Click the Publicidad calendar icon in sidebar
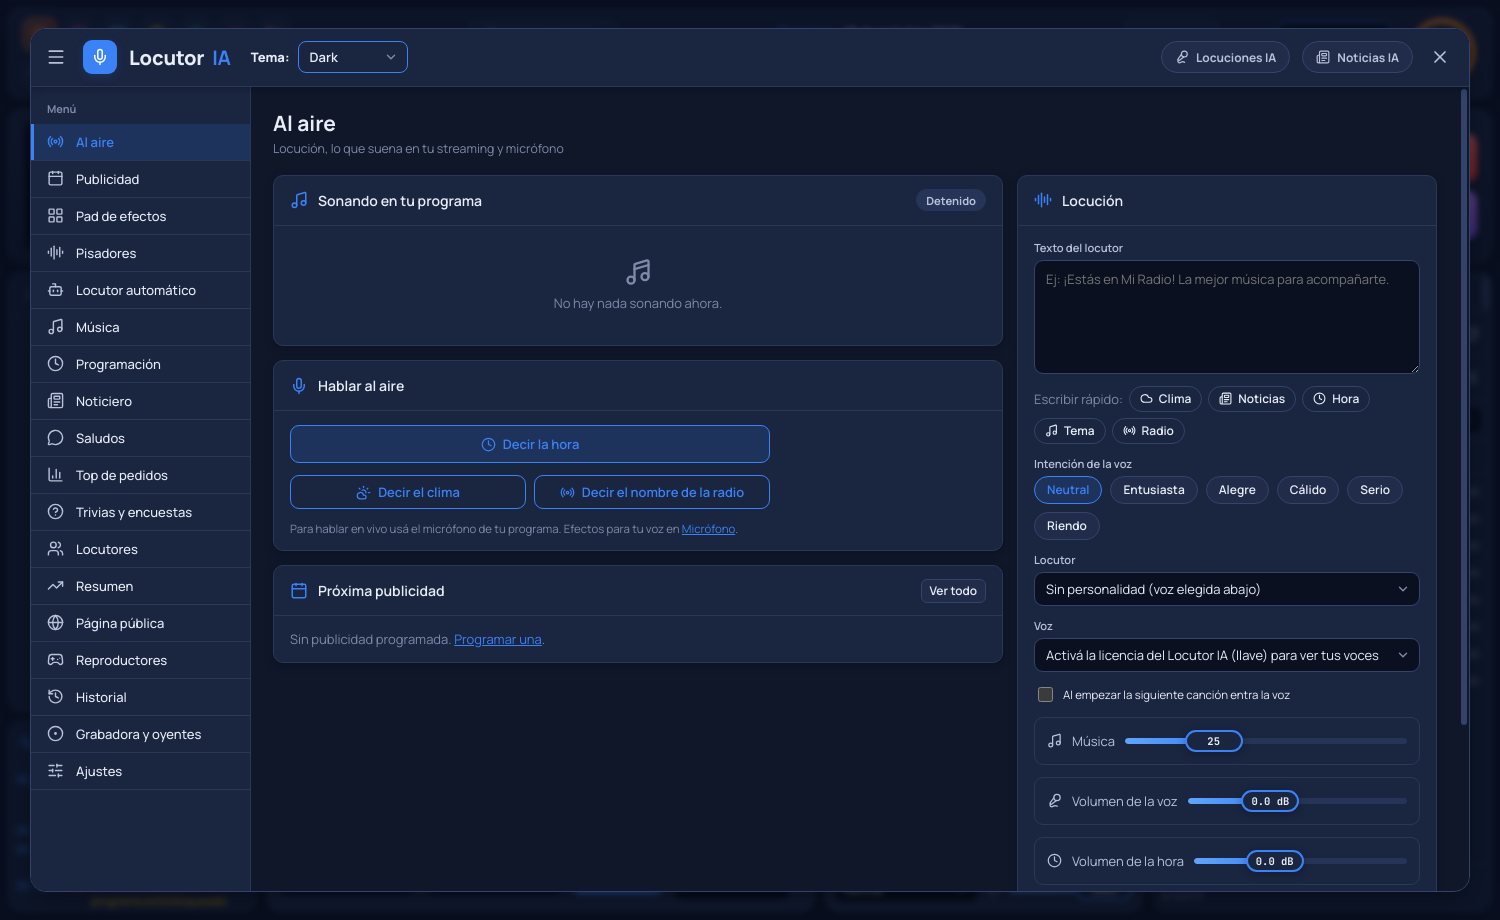 pyautogui.click(x=56, y=179)
